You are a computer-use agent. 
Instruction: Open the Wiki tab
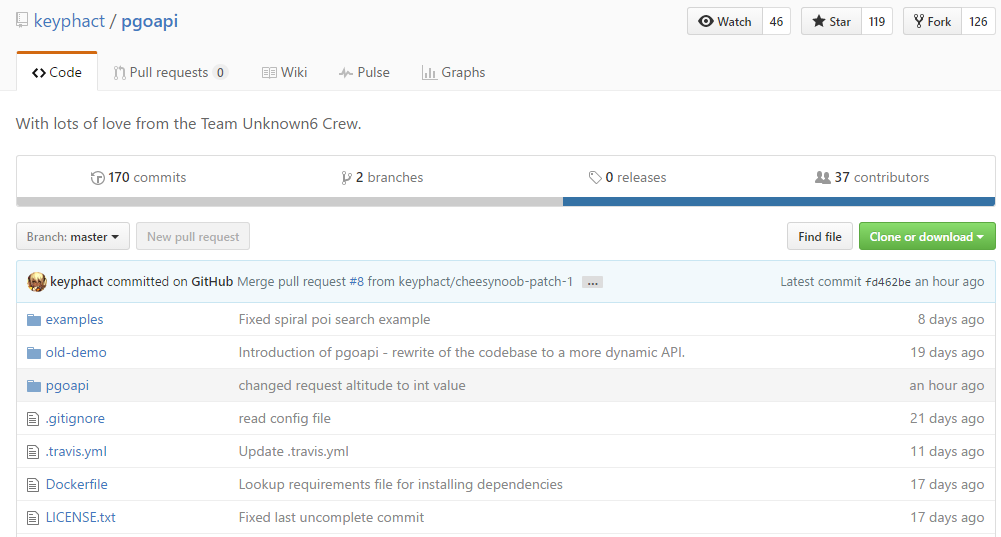(x=284, y=73)
